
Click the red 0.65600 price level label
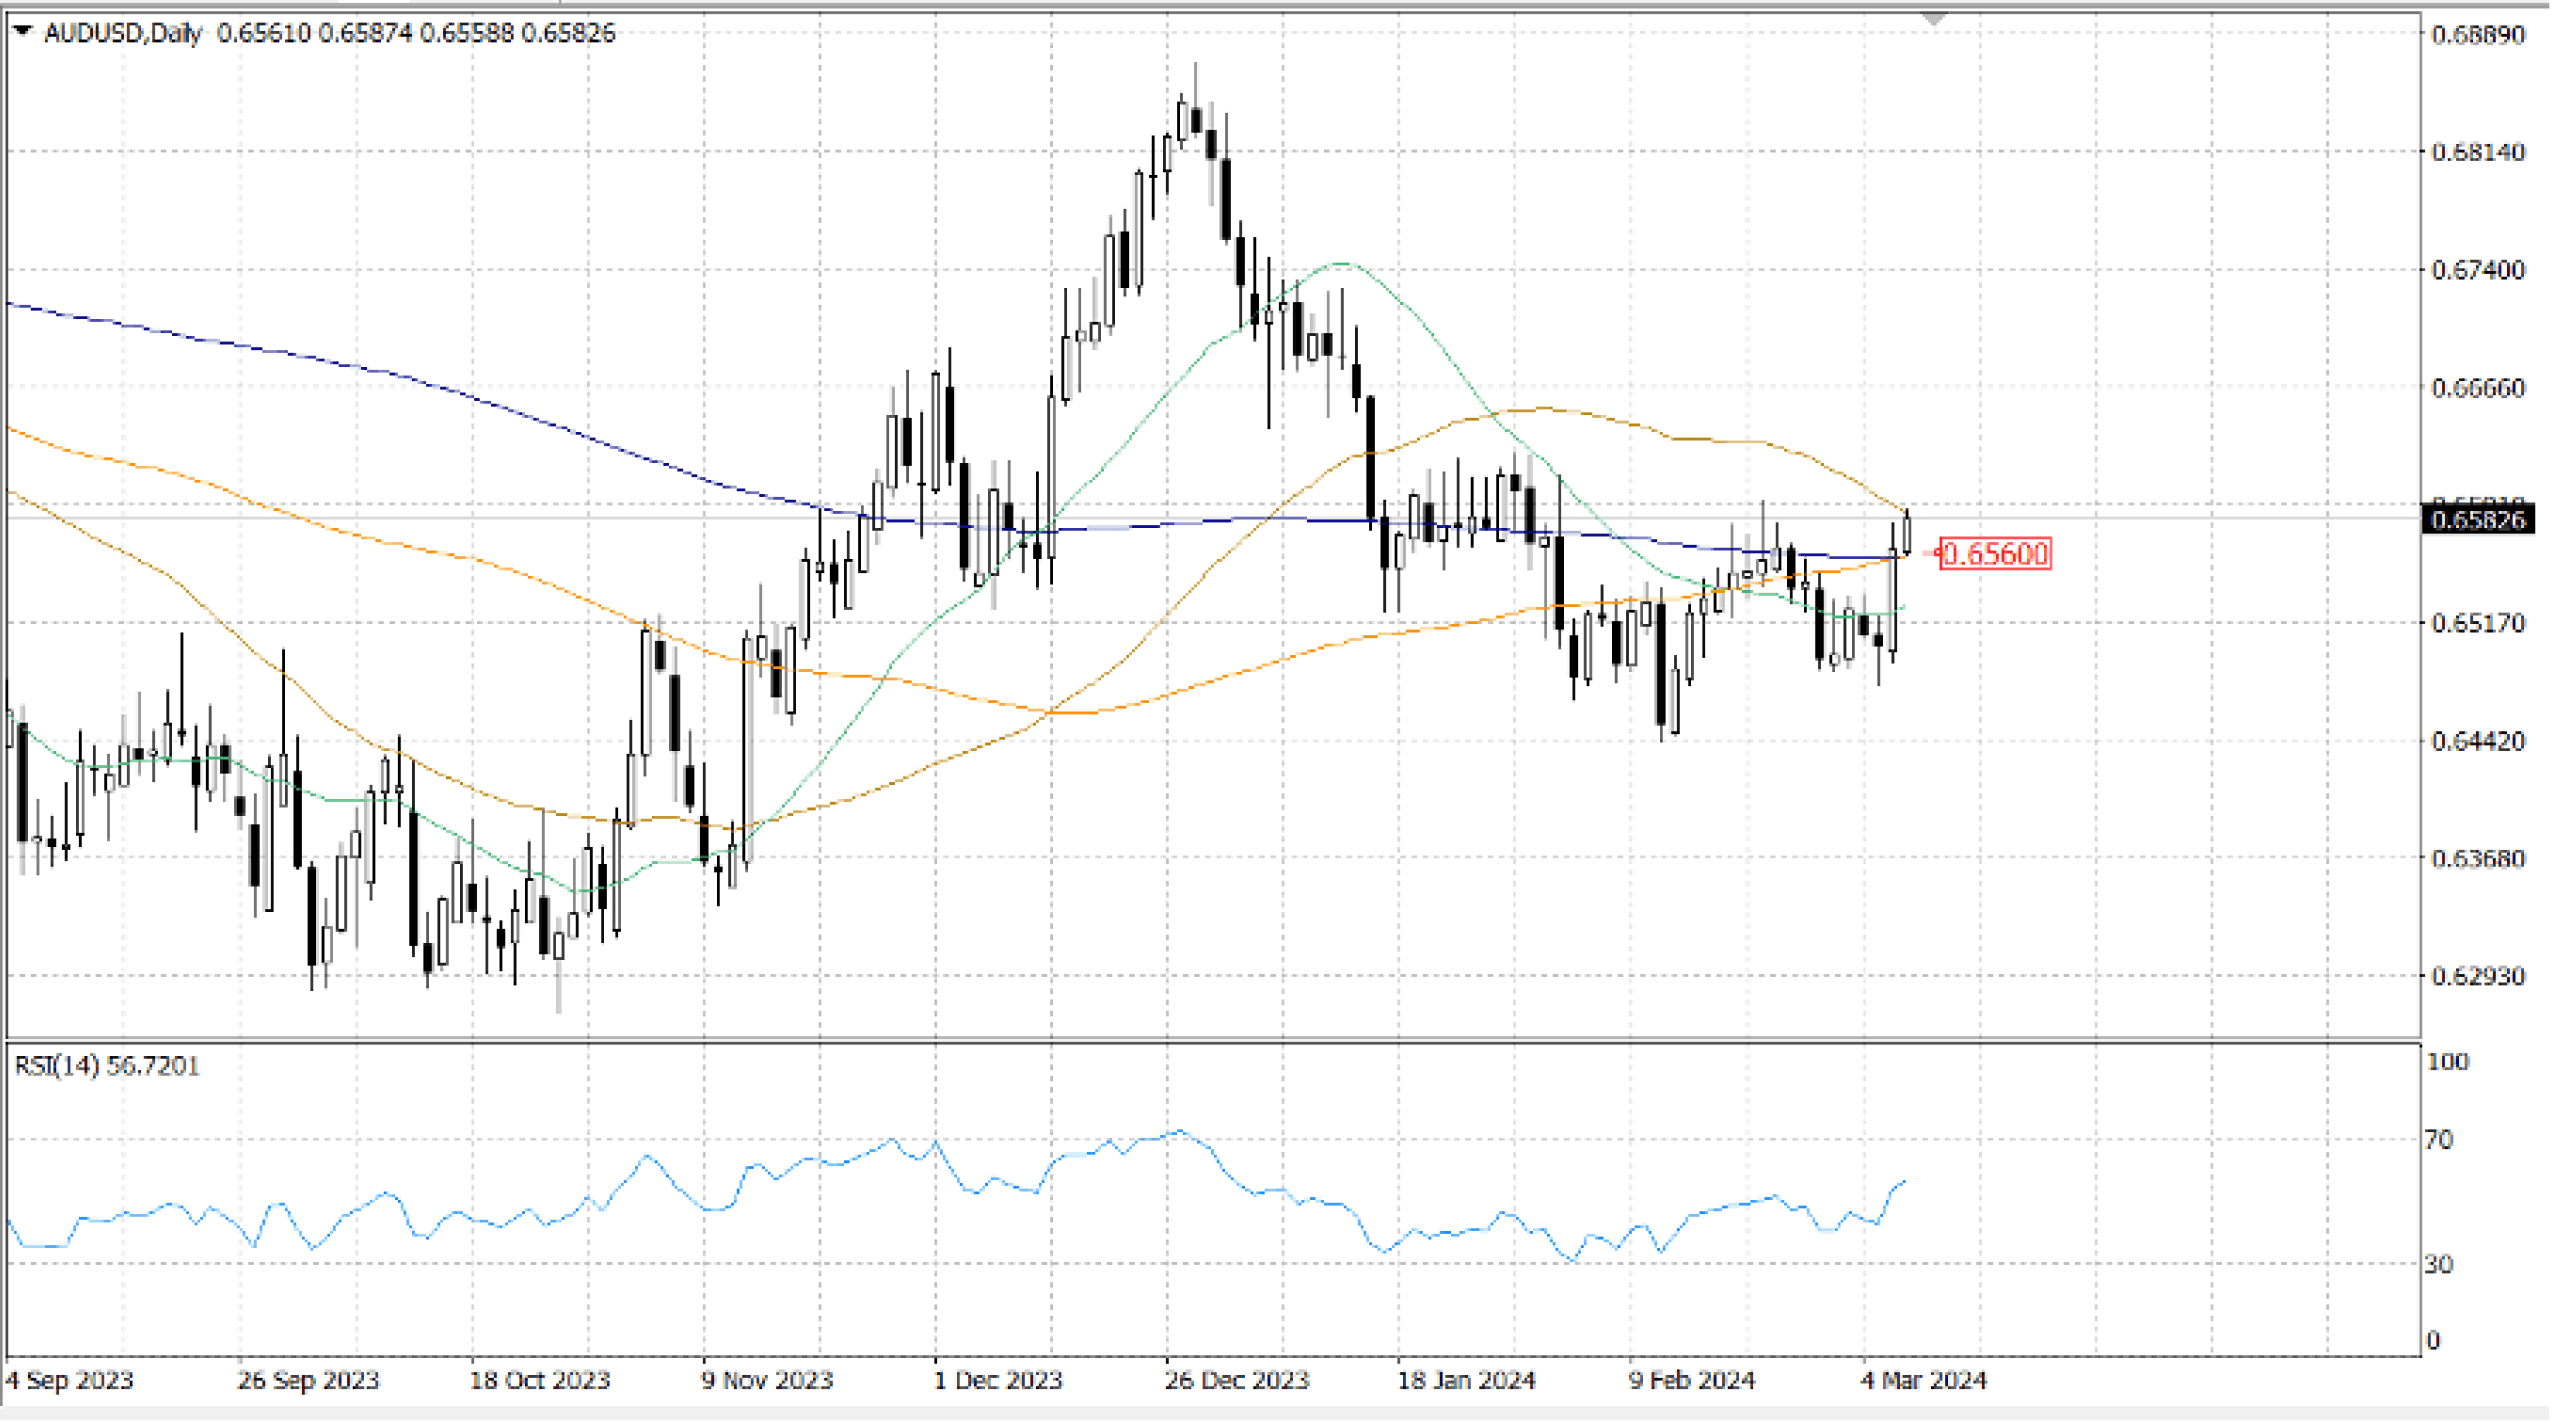1994,553
